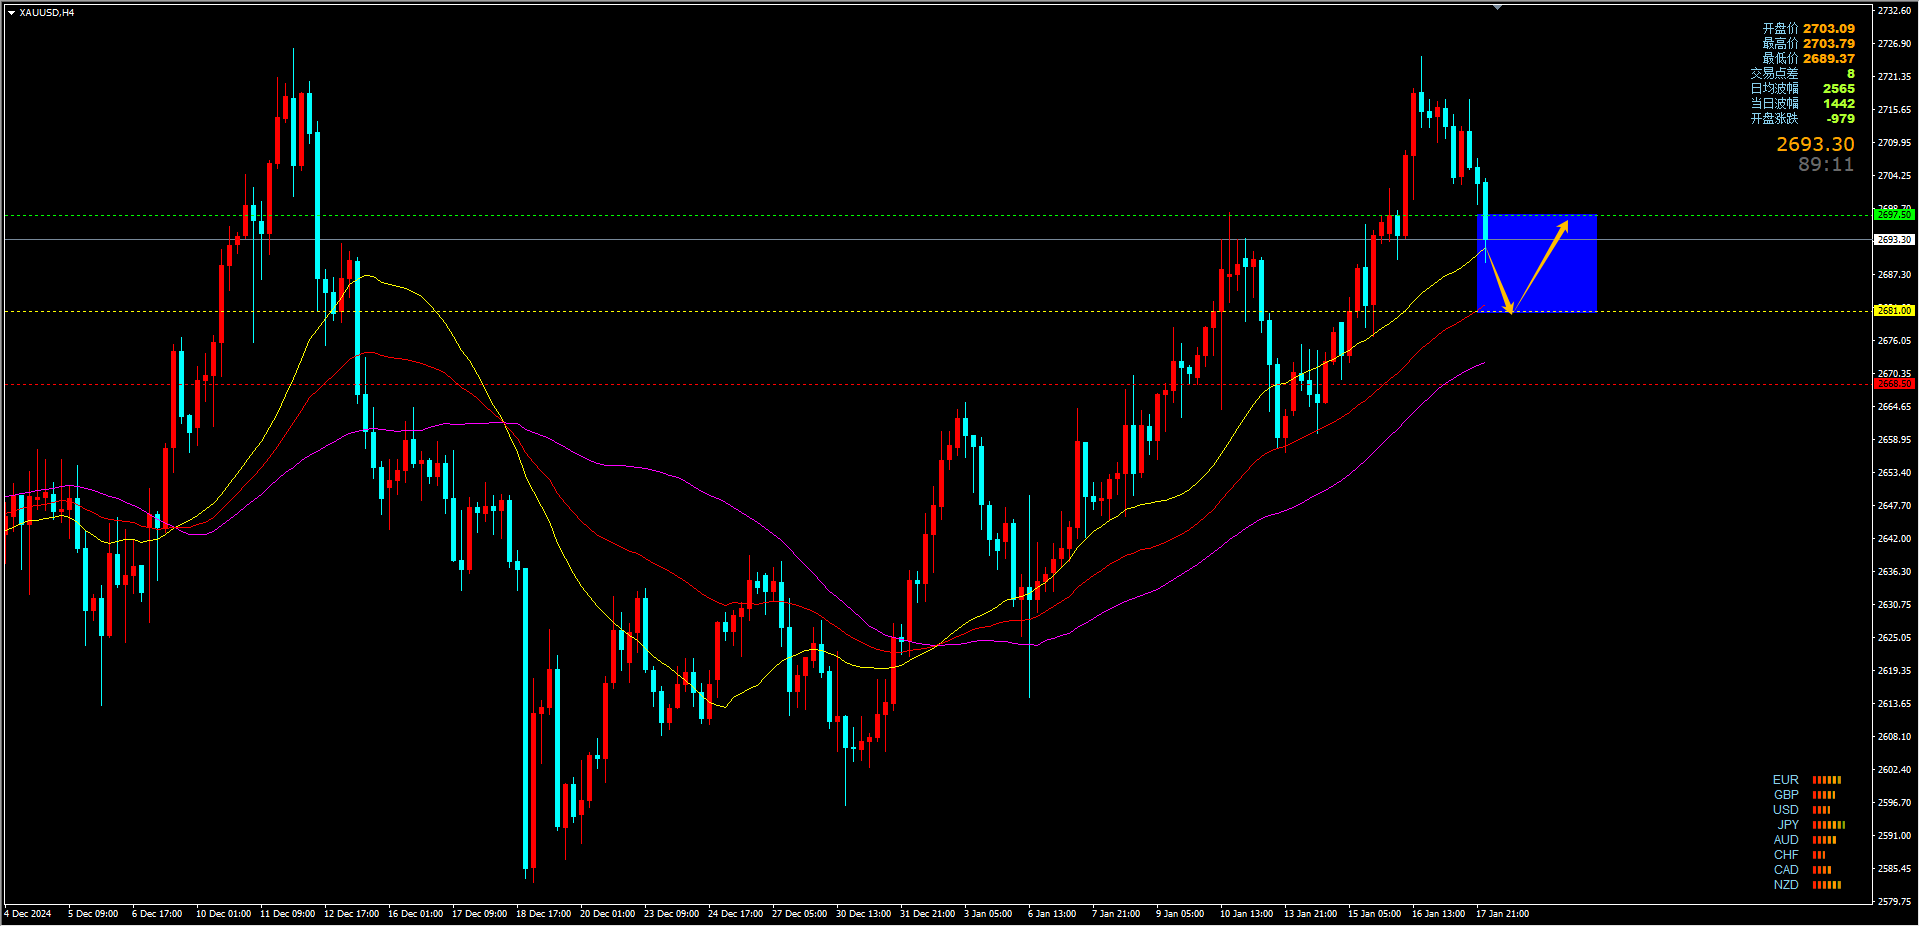Click the 最低价 2689.37 value

(x=1829, y=59)
